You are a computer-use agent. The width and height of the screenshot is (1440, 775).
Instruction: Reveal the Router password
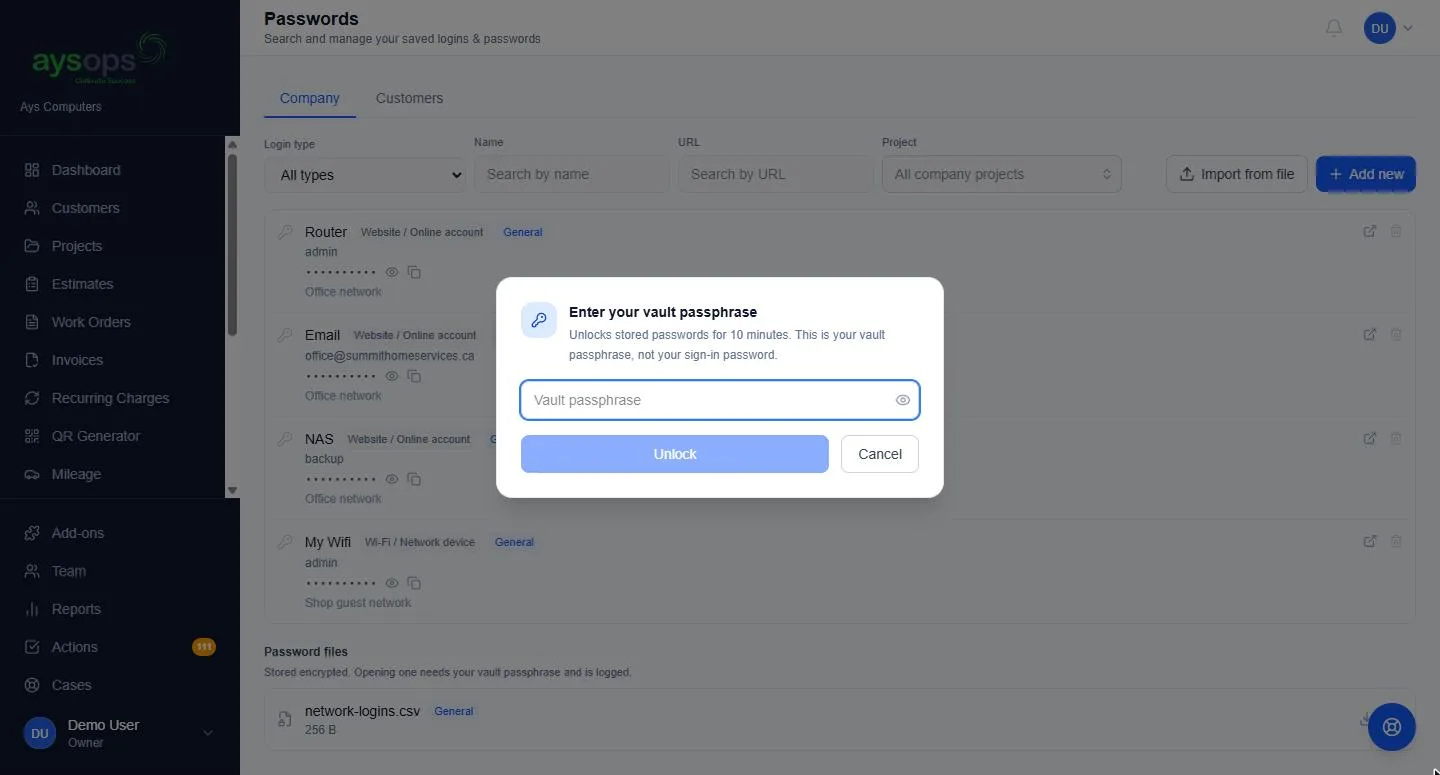(x=392, y=272)
